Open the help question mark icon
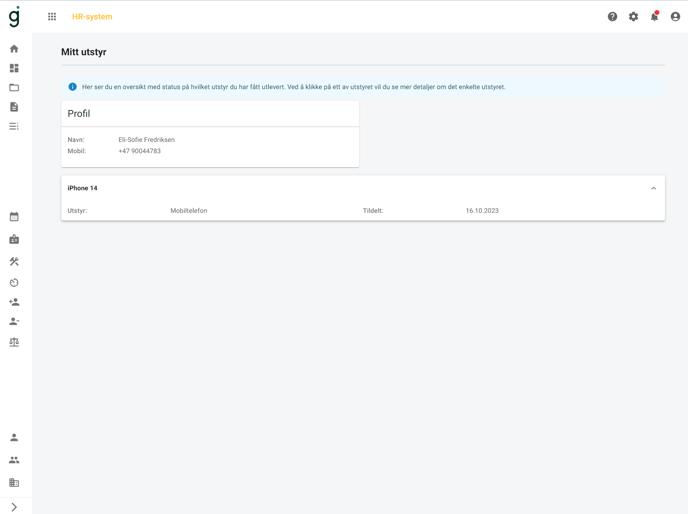This screenshot has width=688, height=514. (612, 17)
